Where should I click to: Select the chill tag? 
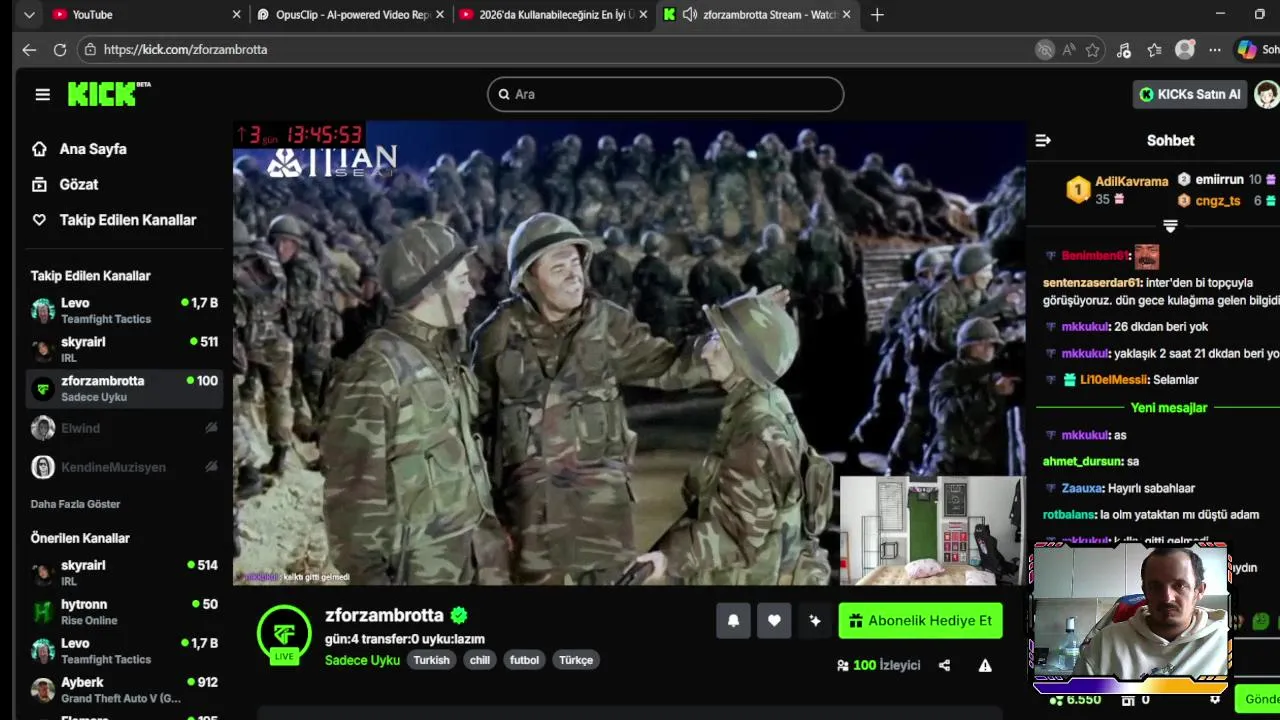click(480, 660)
